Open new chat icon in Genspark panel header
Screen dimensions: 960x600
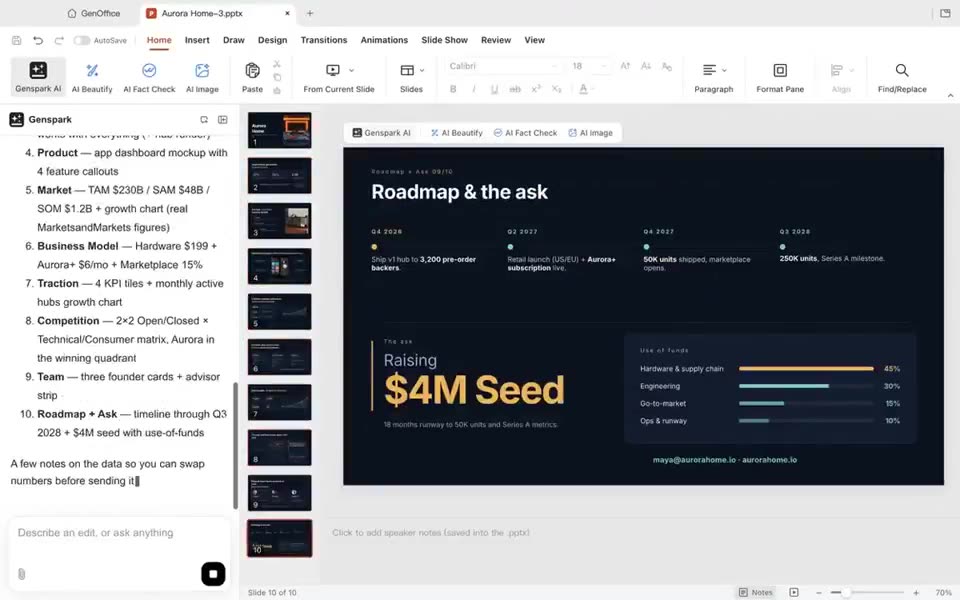pyautogui.click(x=204, y=119)
